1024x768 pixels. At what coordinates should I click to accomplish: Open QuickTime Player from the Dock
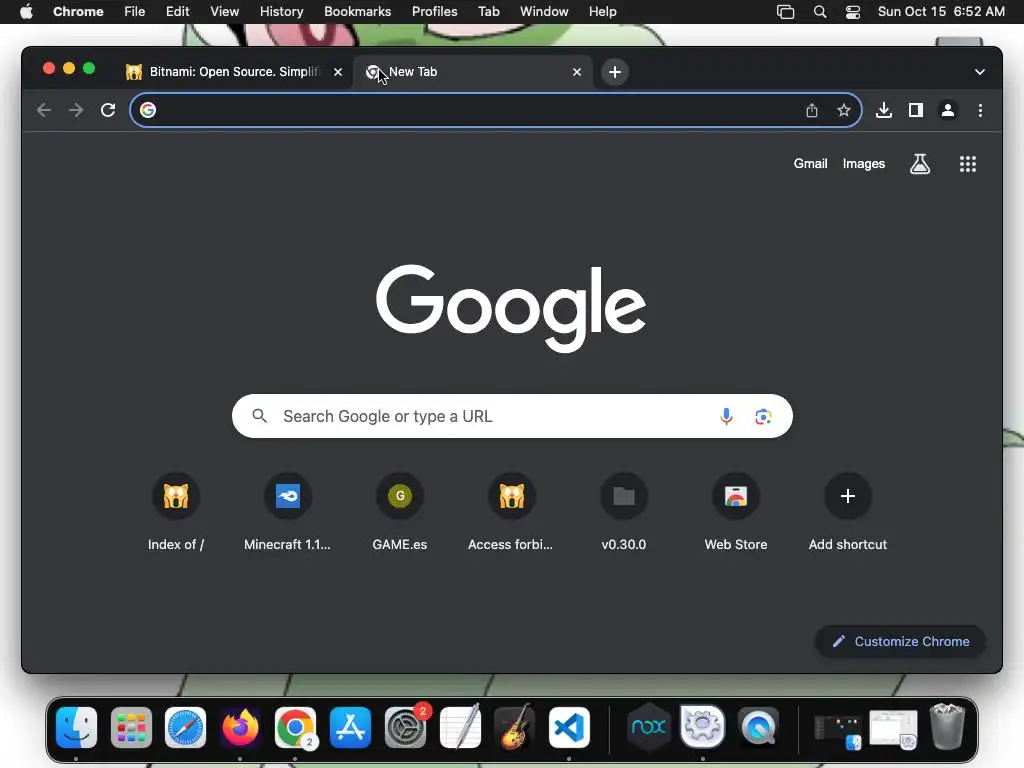tap(758, 728)
